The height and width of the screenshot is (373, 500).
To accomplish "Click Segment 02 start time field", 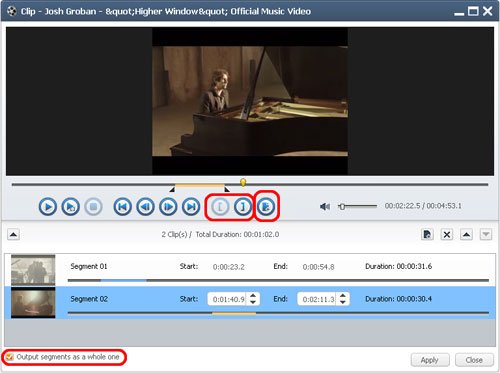I will tap(227, 299).
